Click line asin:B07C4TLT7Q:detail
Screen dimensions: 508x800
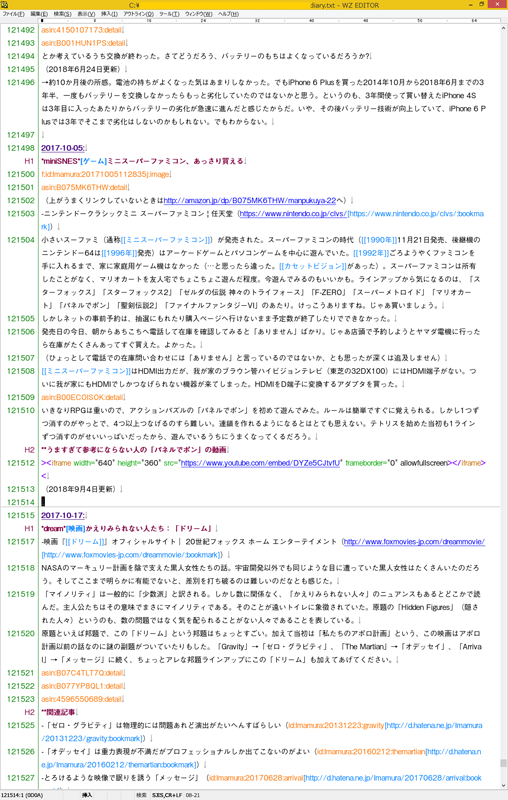(83, 673)
